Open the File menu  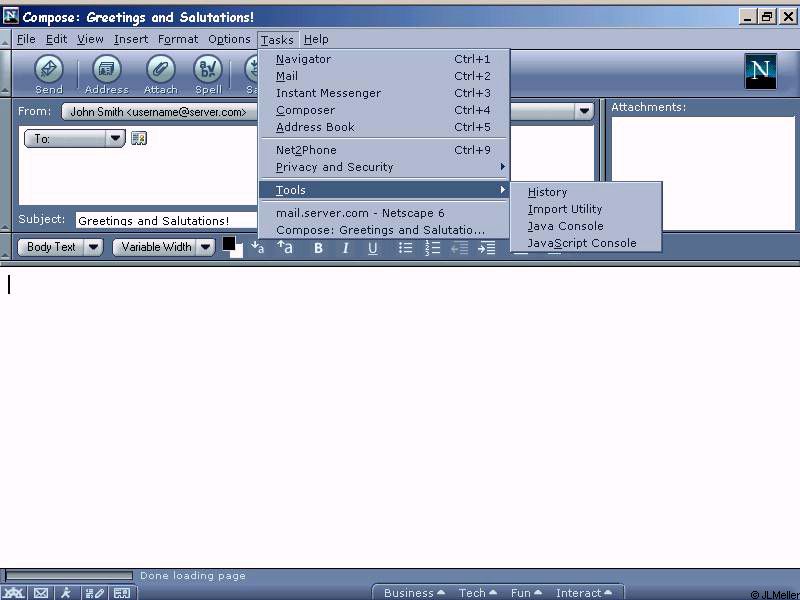pos(26,39)
